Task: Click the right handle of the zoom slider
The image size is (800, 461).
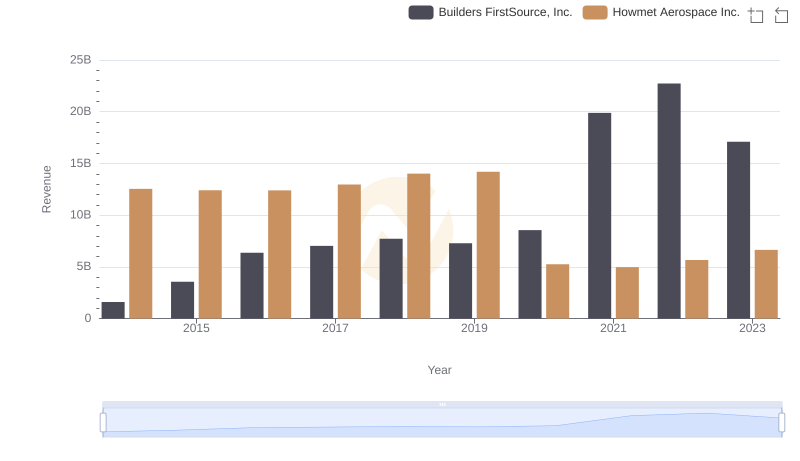Action: (x=781, y=423)
